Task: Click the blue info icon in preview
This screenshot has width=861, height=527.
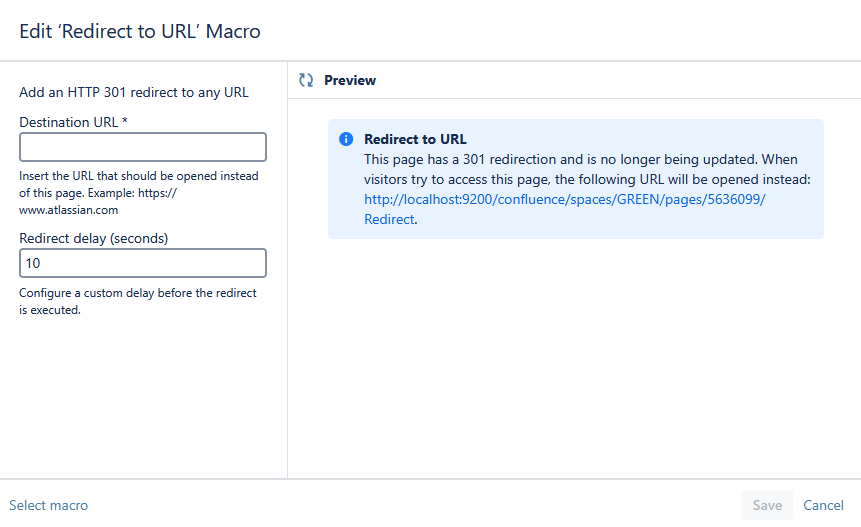Action: [346, 139]
